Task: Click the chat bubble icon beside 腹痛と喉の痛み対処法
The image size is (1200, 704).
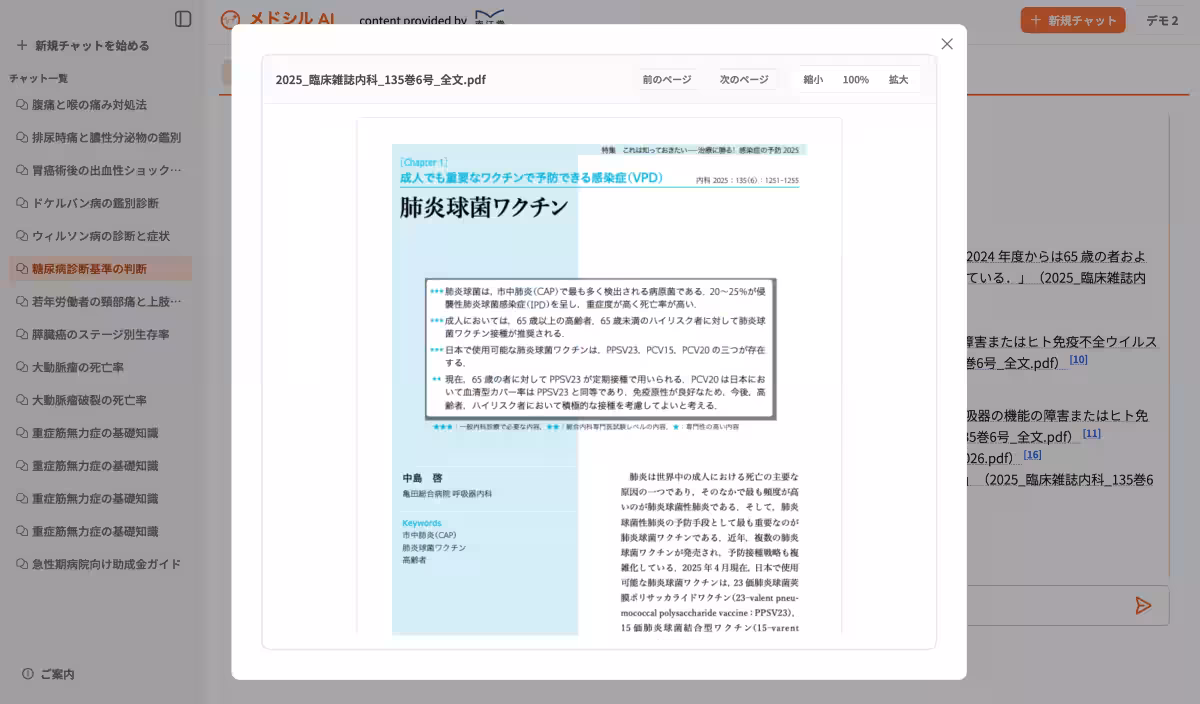Action: click(21, 104)
